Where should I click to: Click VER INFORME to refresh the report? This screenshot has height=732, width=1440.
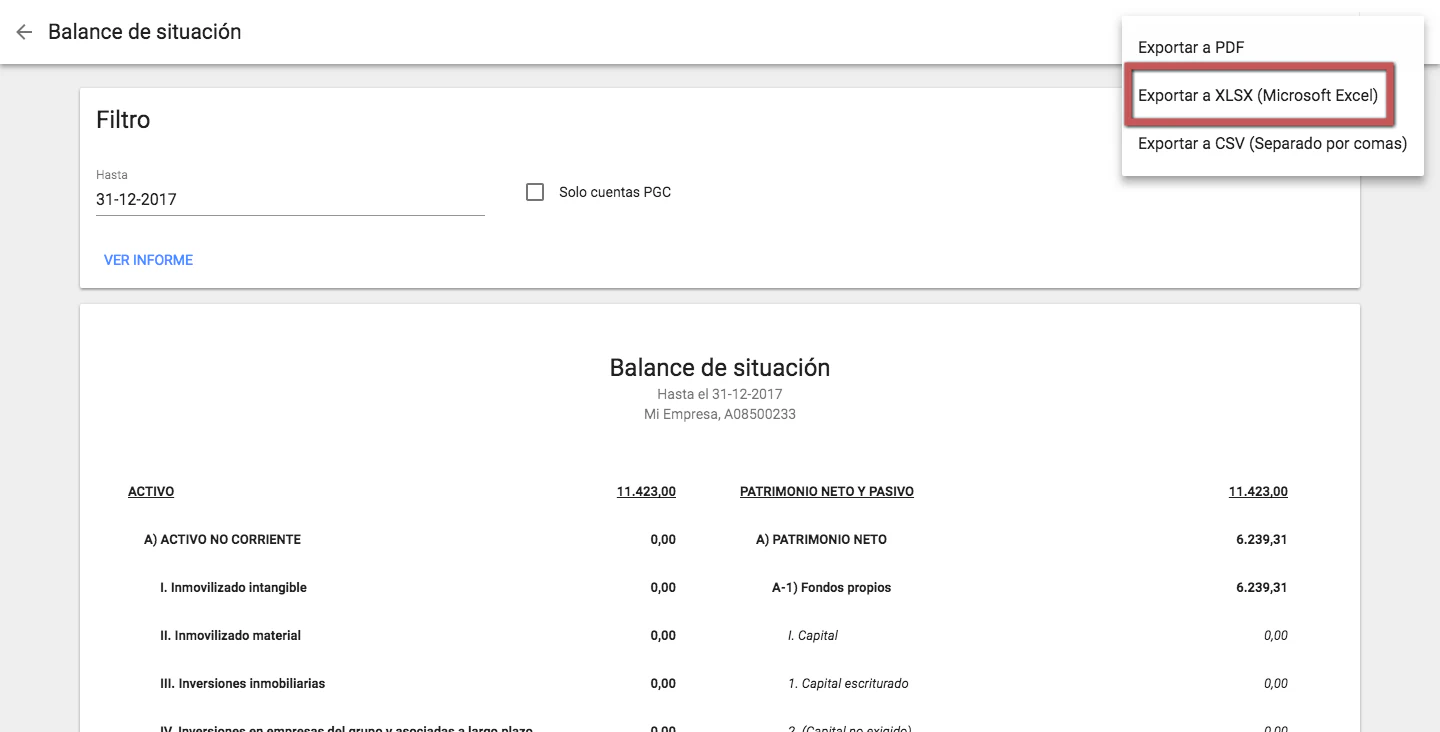[x=147, y=259]
